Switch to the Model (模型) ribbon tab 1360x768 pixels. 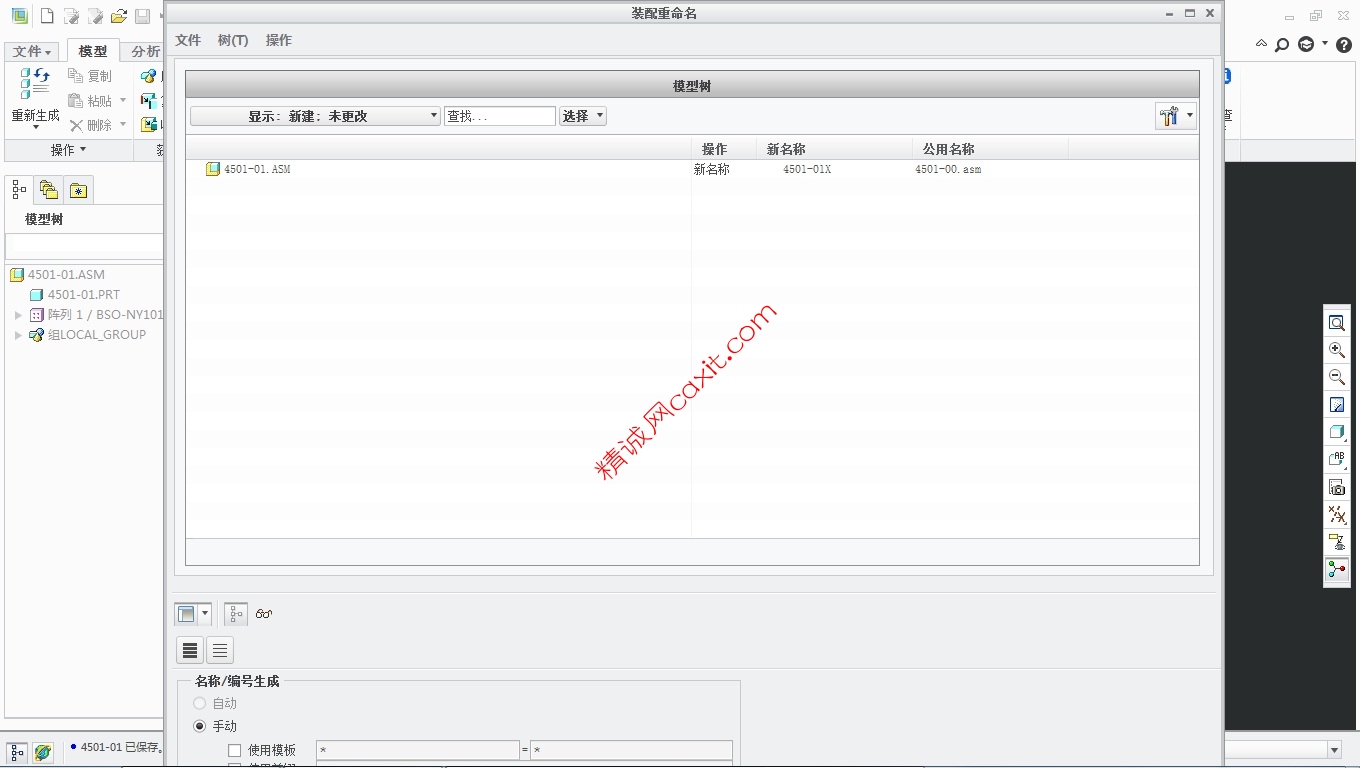[93, 51]
